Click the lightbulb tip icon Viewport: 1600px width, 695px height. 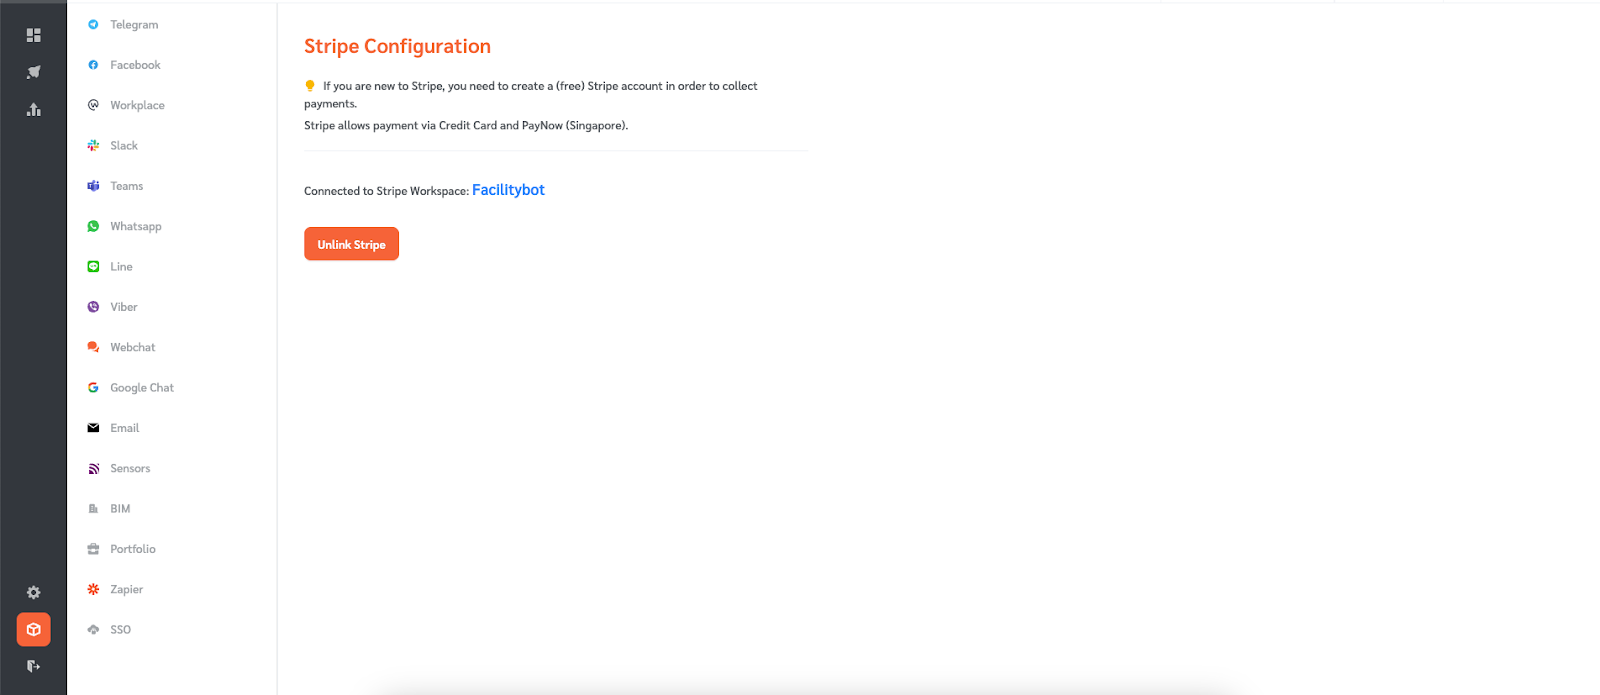click(310, 86)
